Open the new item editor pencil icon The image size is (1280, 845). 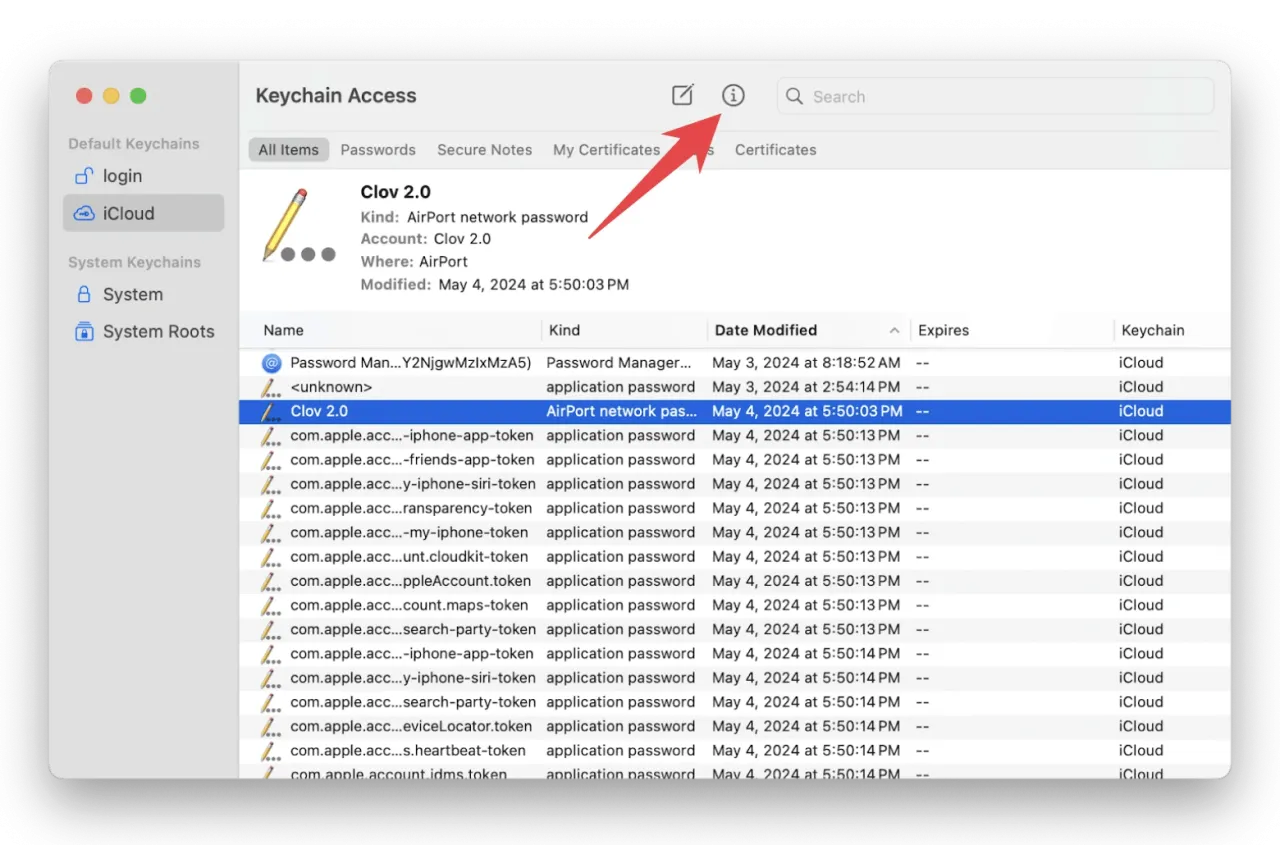tap(682, 95)
